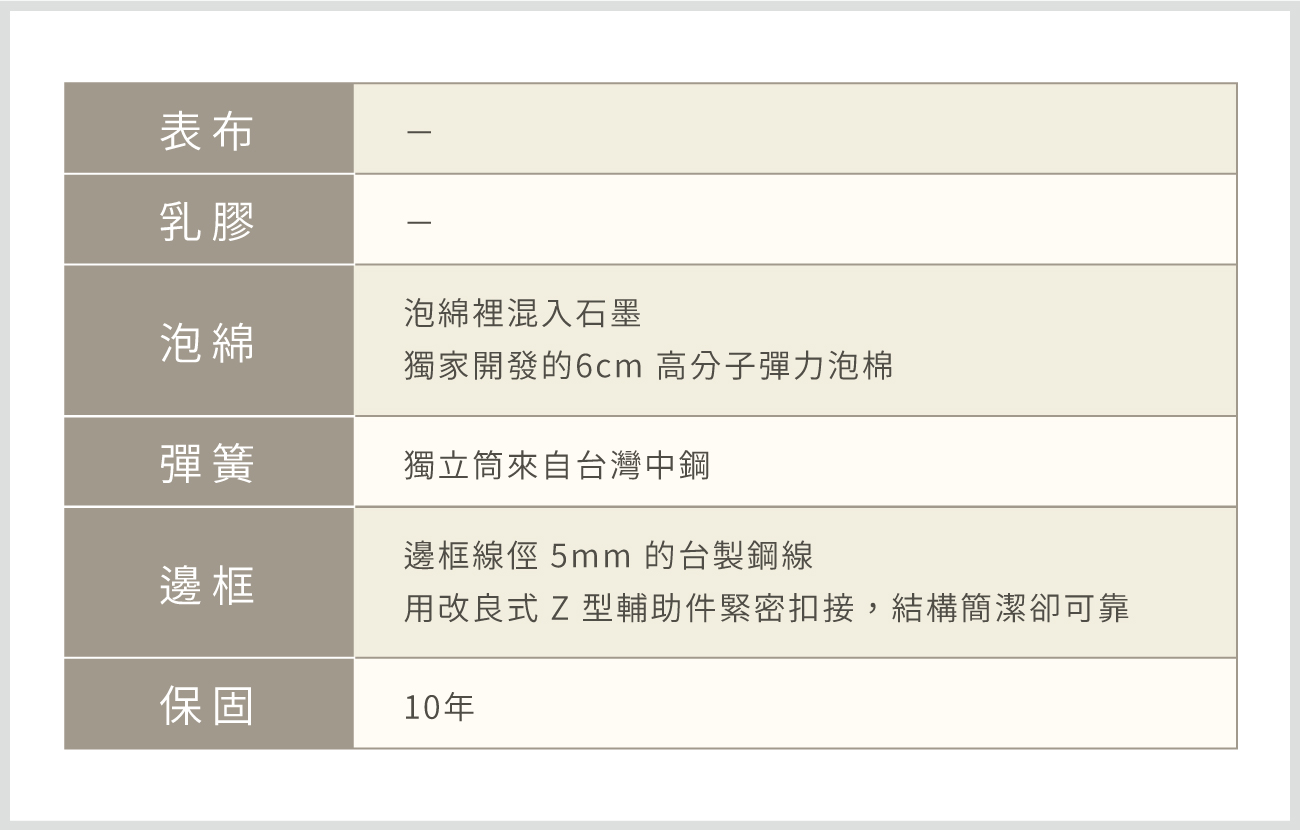Select the 彈簧 row label
This screenshot has height=830, width=1300.
[x=209, y=462]
